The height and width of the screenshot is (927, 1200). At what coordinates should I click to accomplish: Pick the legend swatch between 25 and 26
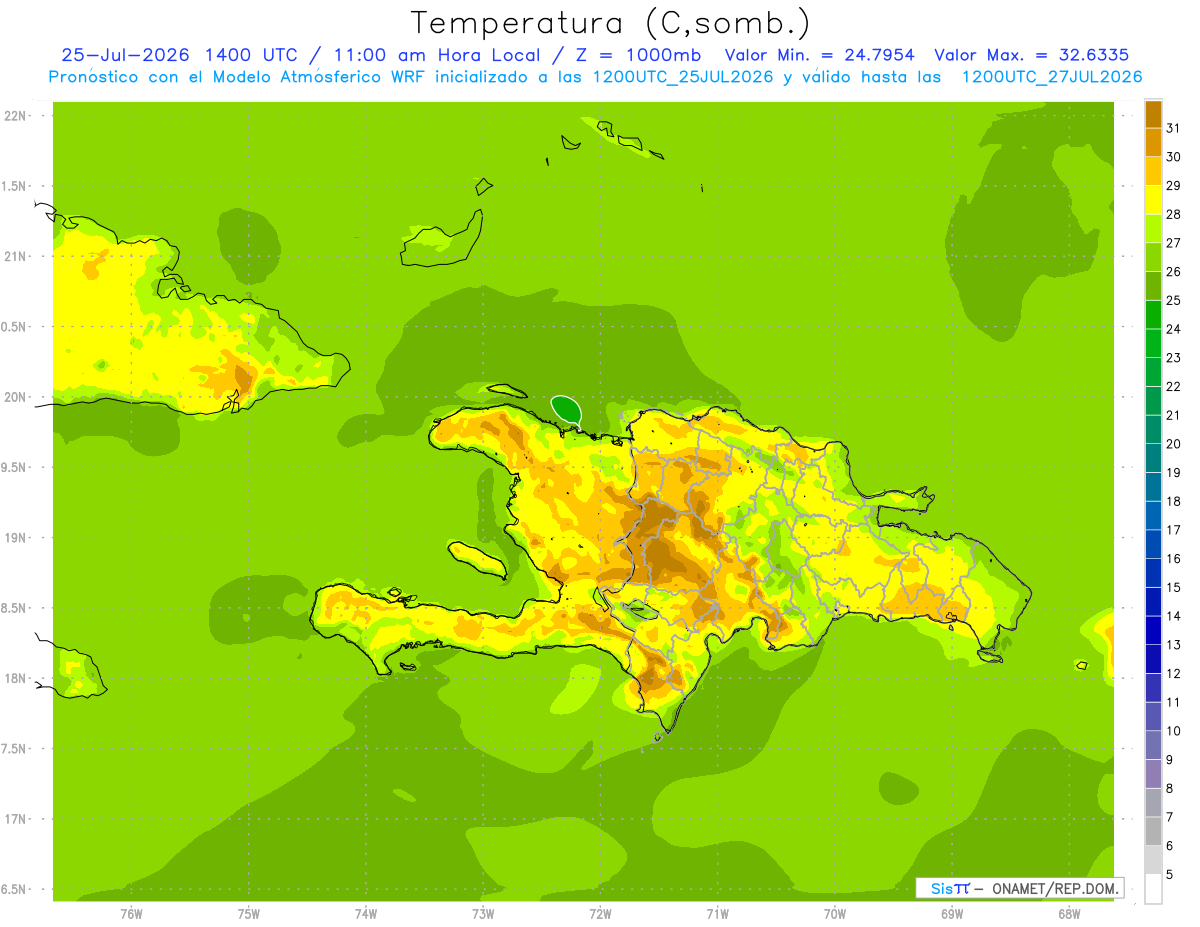(x=1153, y=286)
